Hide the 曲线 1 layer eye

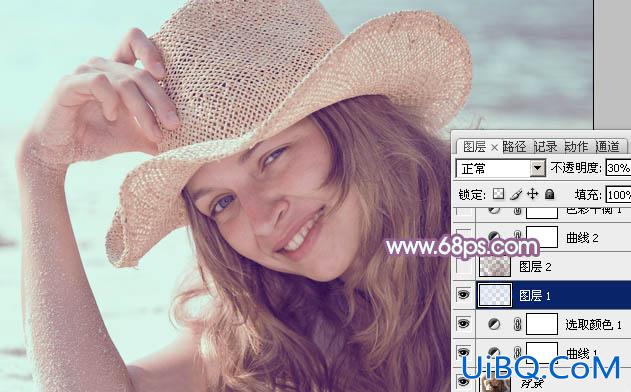coord(464,352)
